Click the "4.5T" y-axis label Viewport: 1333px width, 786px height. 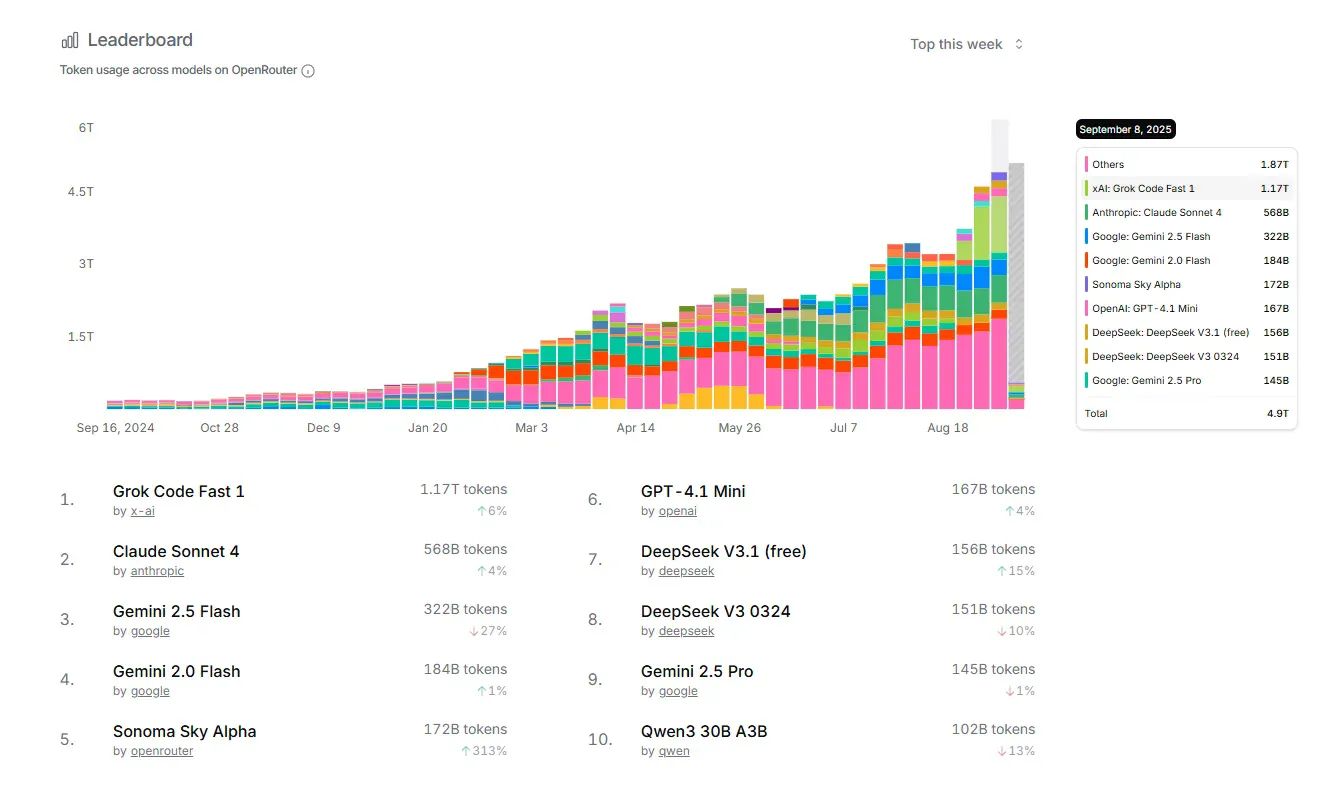click(81, 192)
